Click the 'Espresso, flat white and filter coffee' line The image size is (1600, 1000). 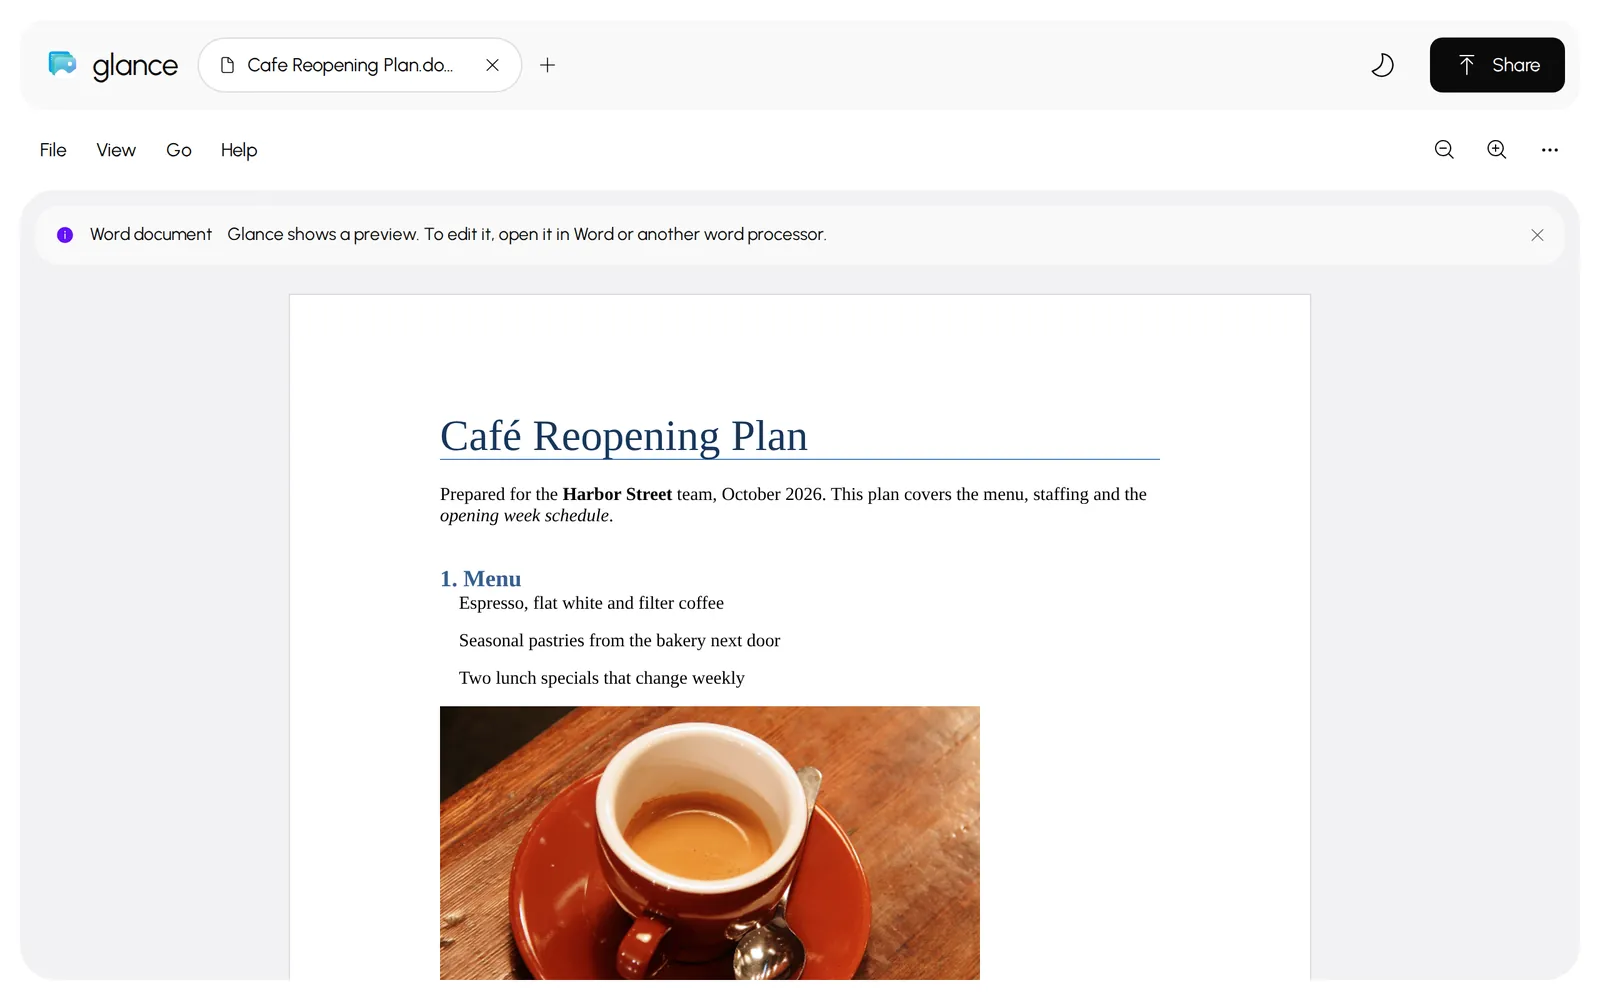coord(591,603)
